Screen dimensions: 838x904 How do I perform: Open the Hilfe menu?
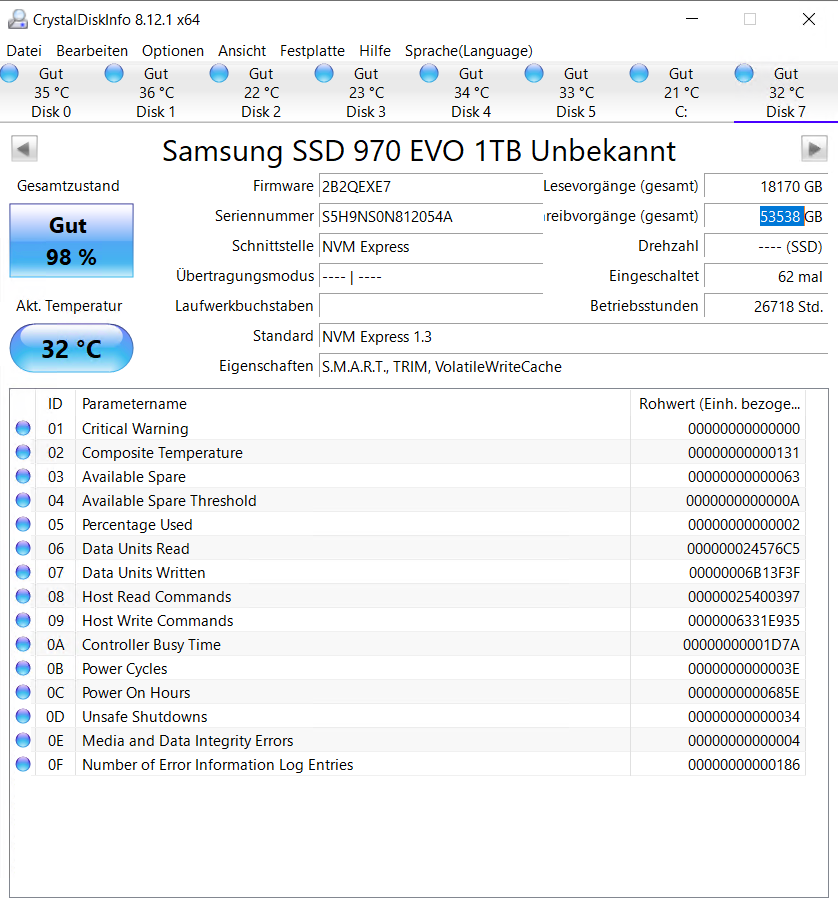[x=375, y=51]
